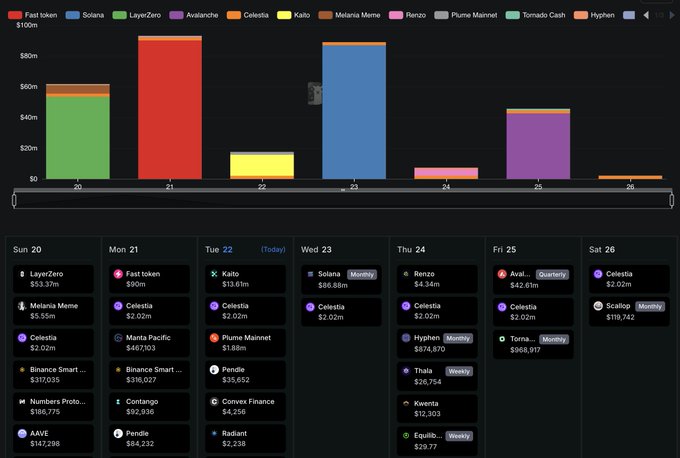The width and height of the screenshot is (680, 458).
Task: Click Monthly badge on Solana card
Action: pos(362,275)
